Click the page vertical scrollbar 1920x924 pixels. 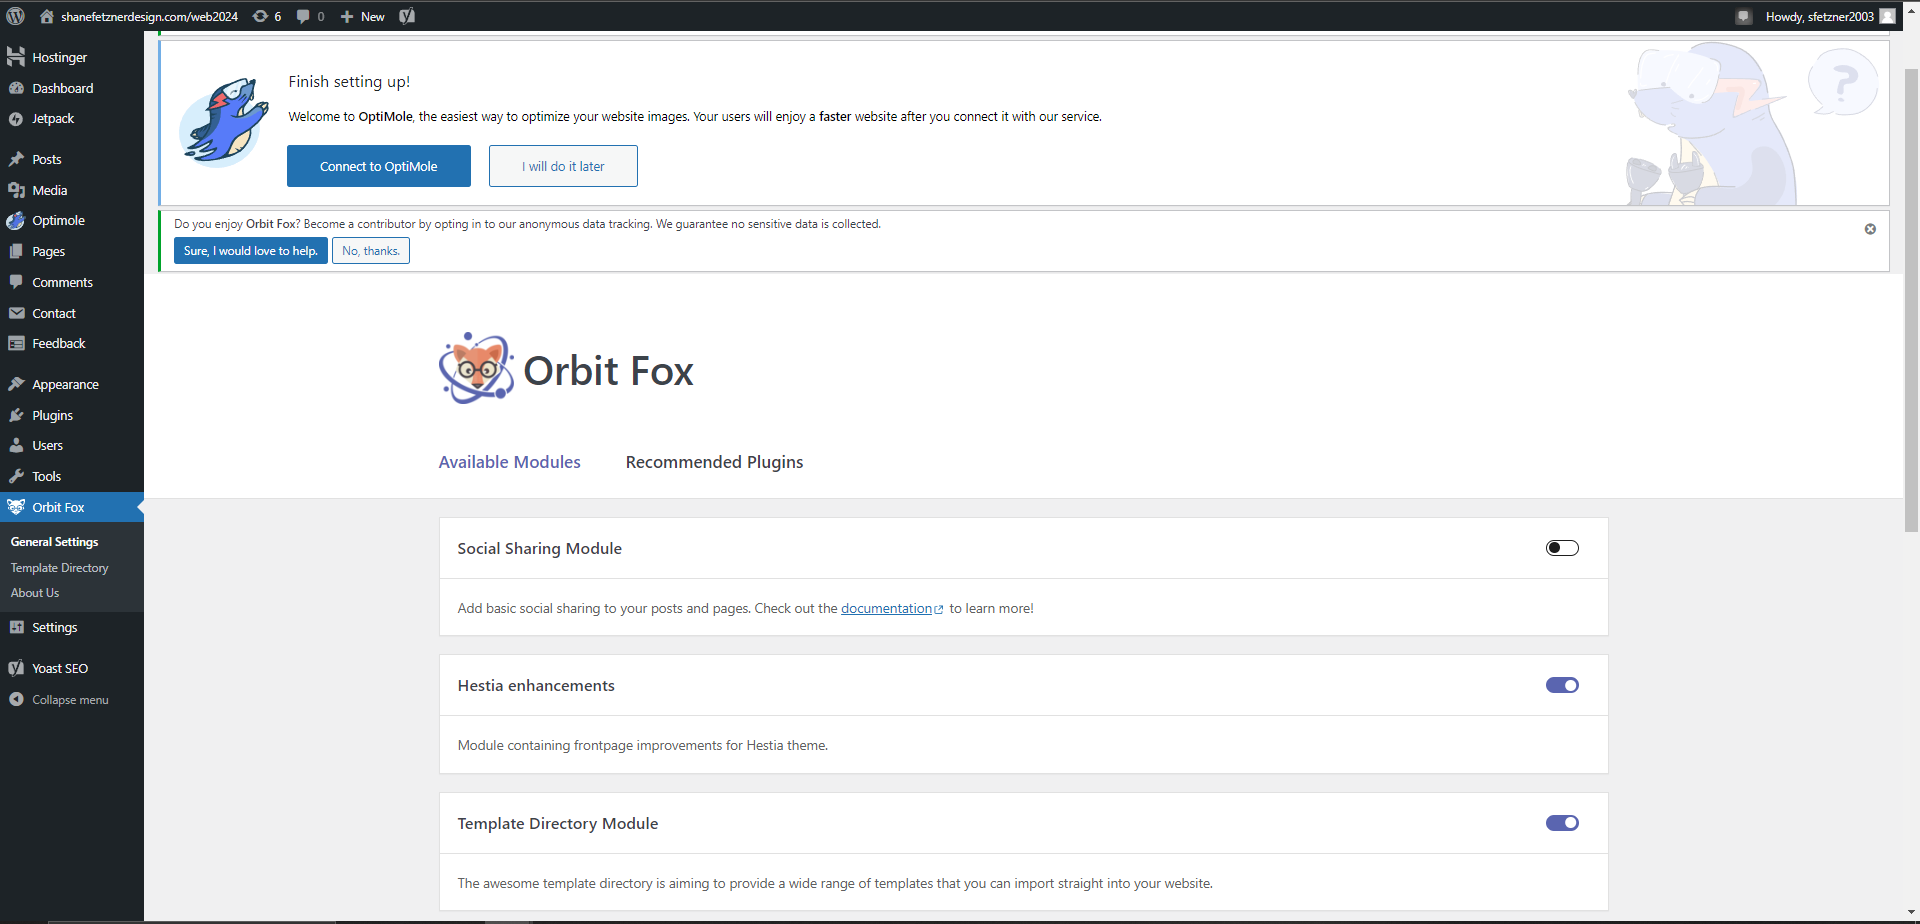click(x=1911, y=300)
